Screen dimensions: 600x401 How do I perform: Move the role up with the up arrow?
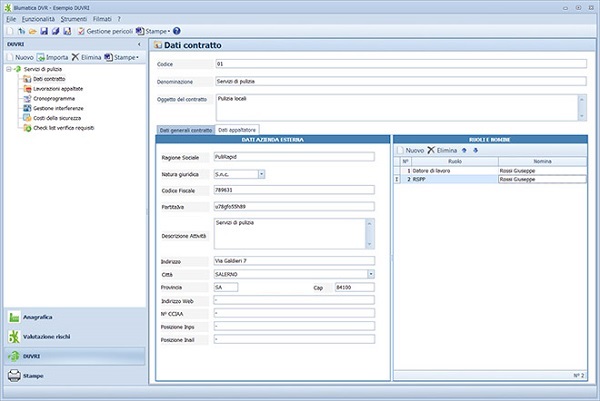coord(464,149)
